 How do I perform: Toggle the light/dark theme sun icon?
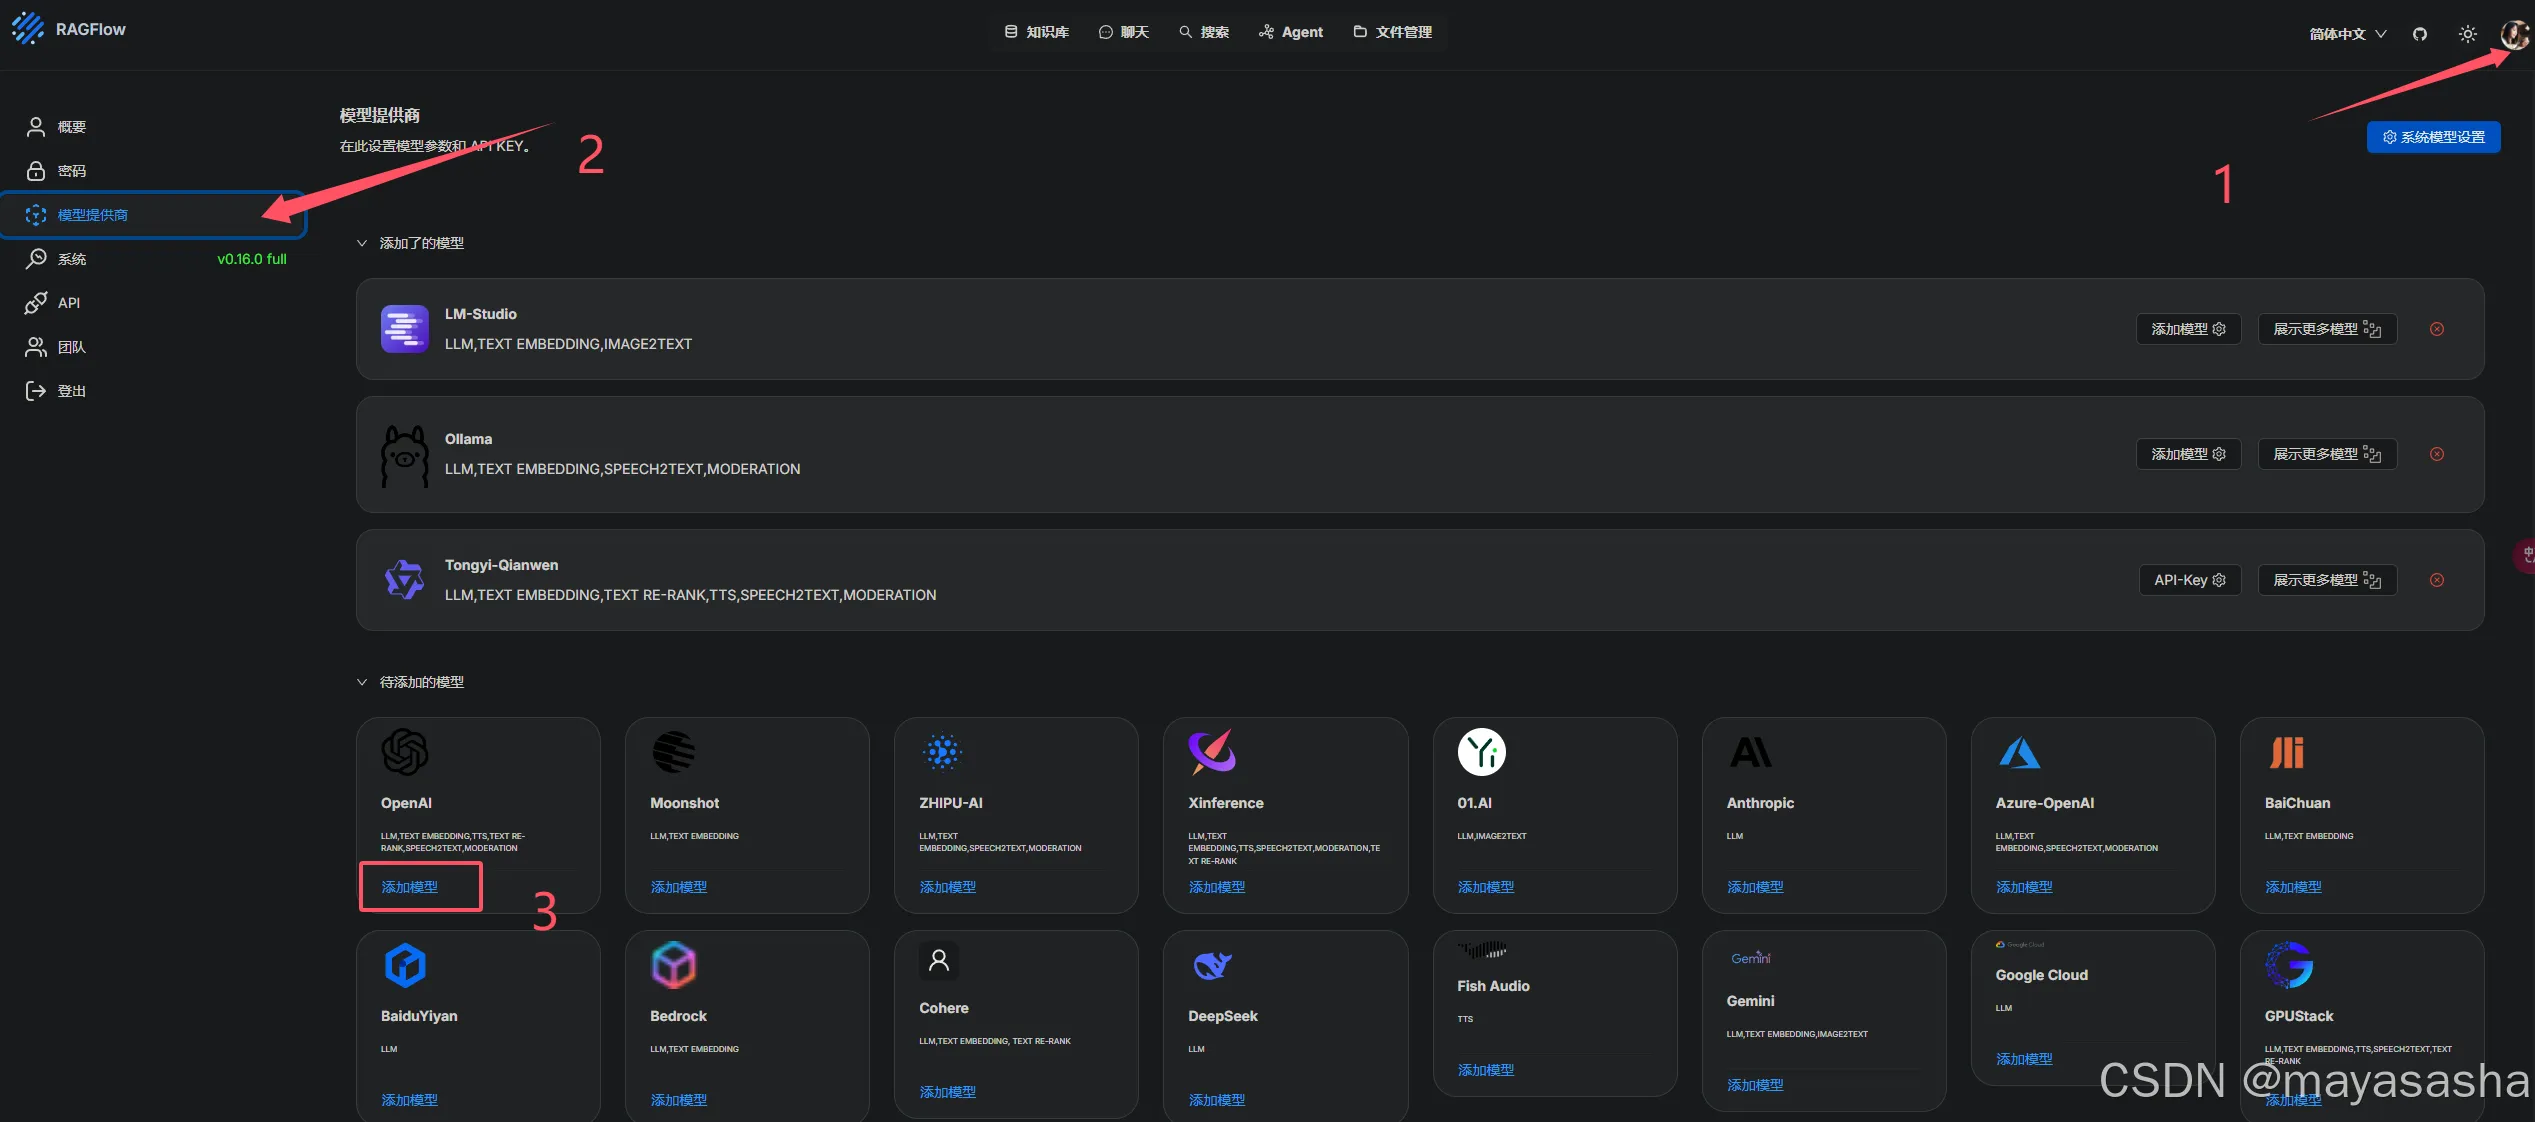coord(2468,34)
